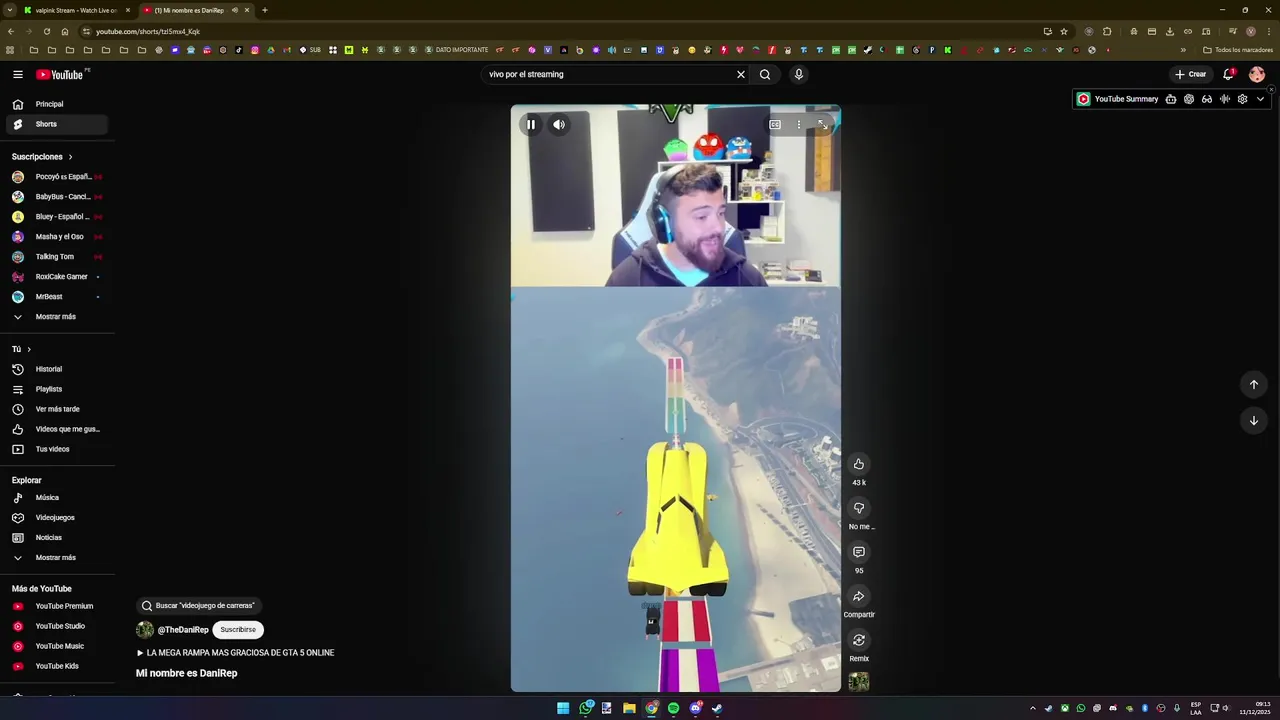Open the Short's three-dot options menu

(798, 125)
